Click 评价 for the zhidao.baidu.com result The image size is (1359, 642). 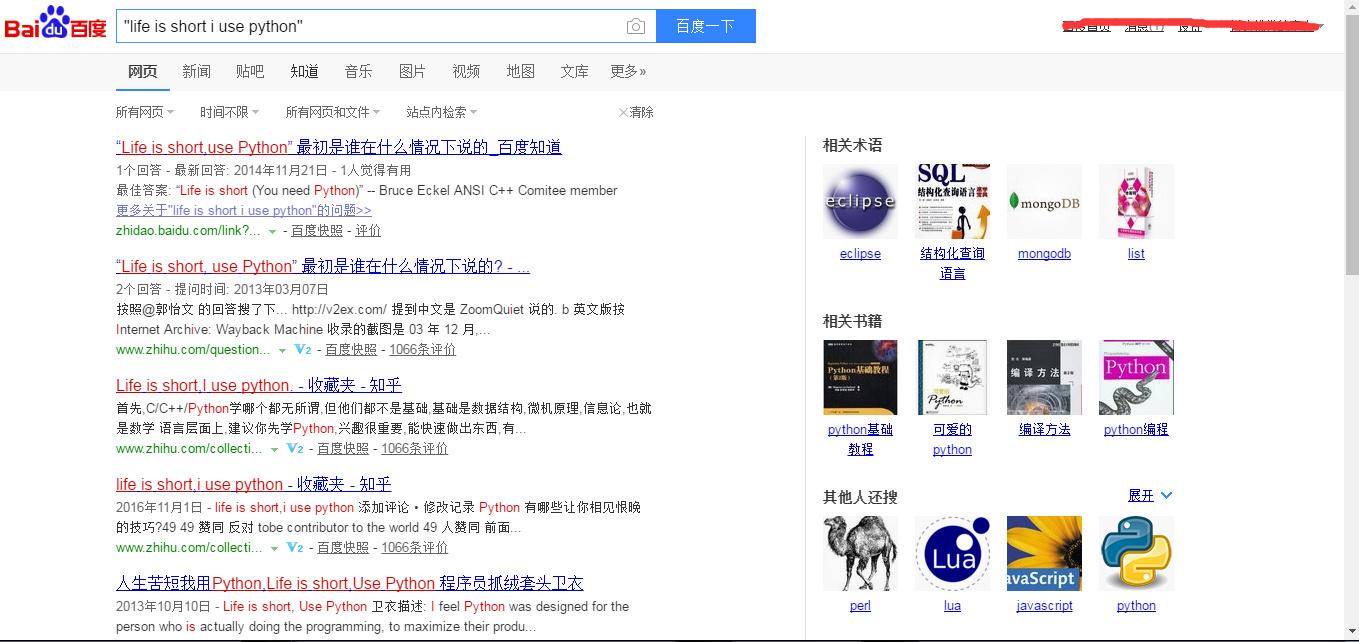point(368,230)
